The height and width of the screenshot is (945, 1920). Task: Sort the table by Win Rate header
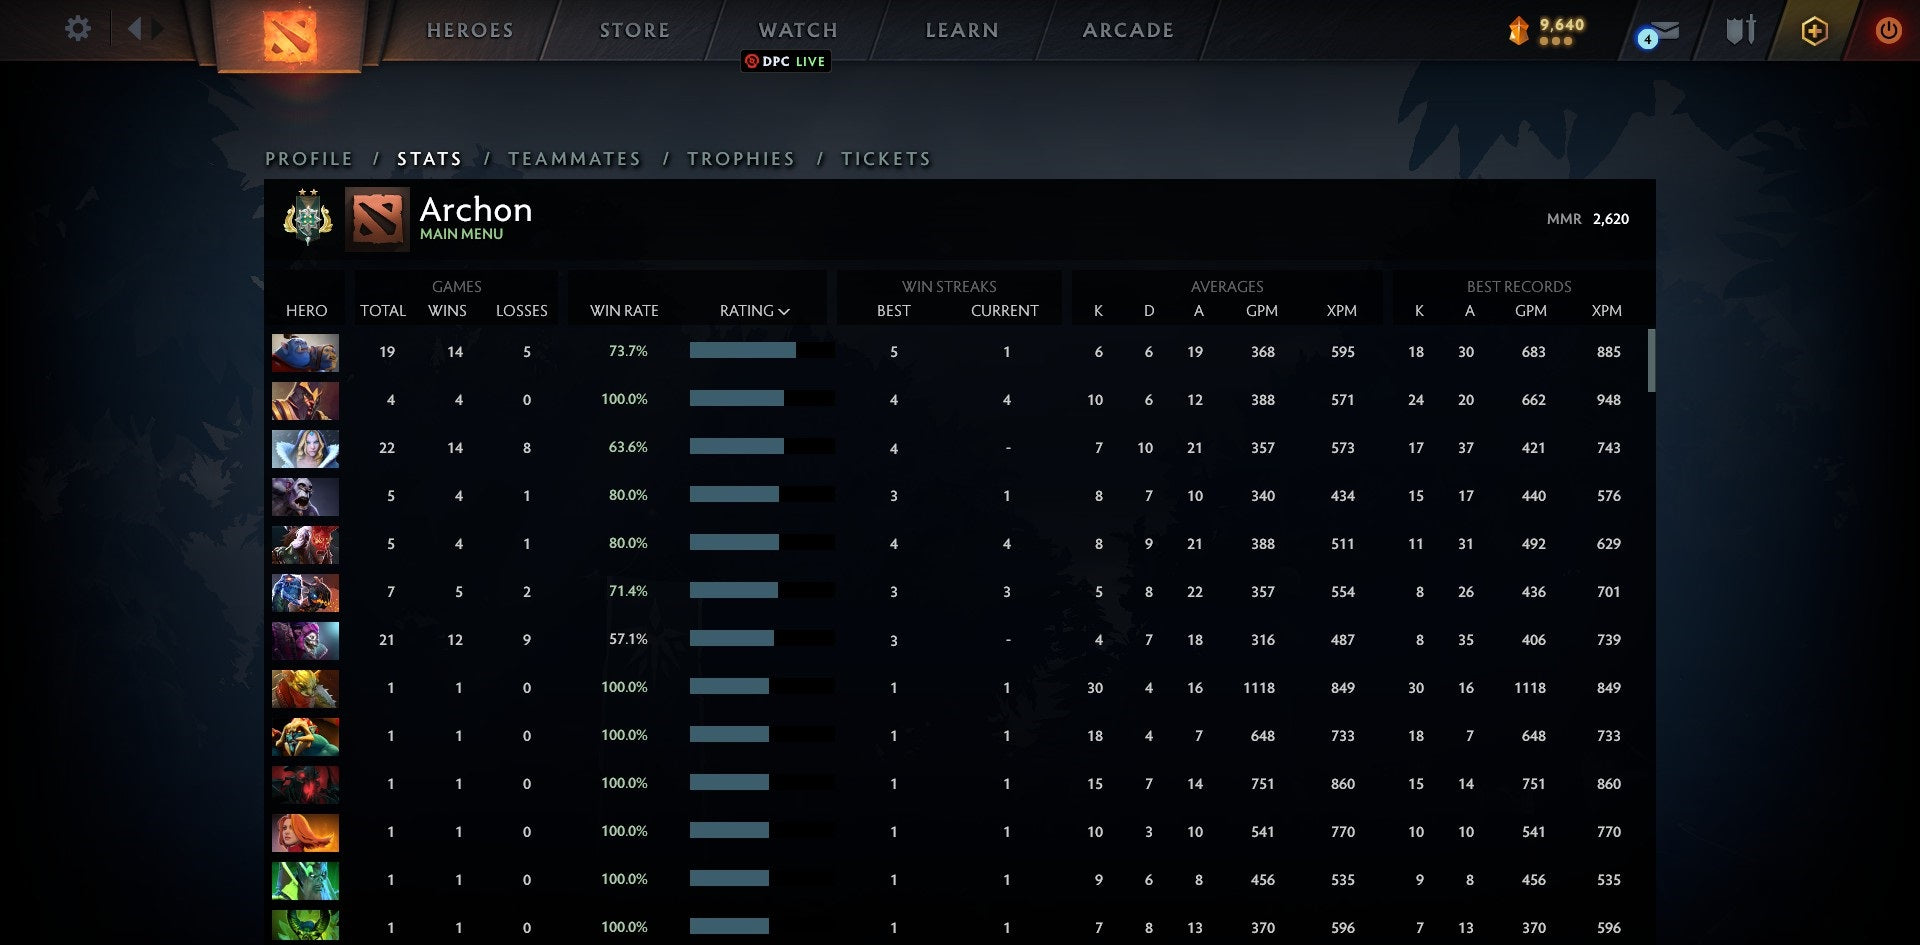[x=624, y=311]
